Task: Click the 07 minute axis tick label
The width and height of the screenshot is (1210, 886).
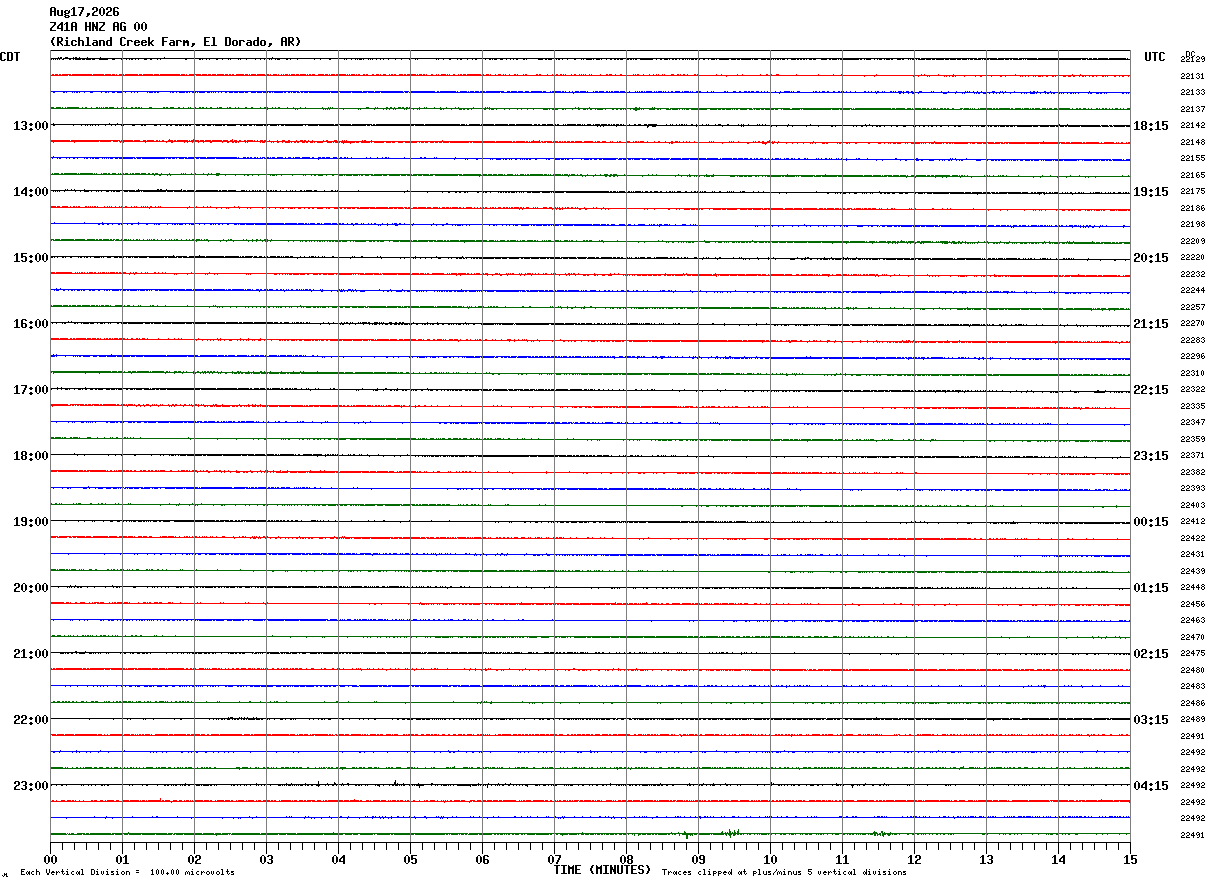Action: 554,859
